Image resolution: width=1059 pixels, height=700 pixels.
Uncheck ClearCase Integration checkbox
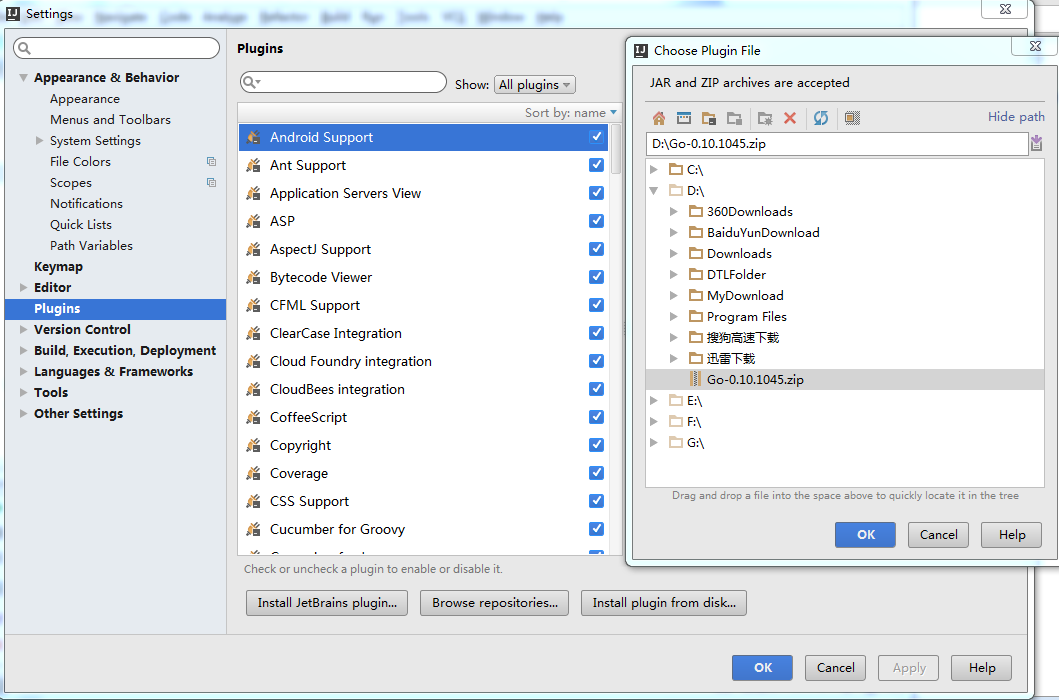(596, 333)
